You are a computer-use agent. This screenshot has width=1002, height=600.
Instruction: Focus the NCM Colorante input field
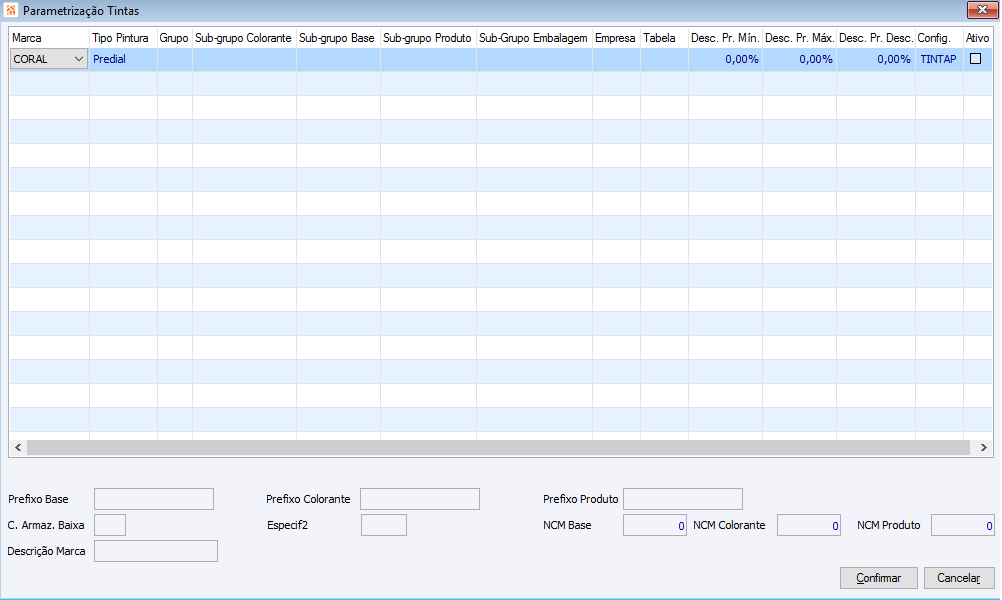pyautogui.click(x=809, y=525)
